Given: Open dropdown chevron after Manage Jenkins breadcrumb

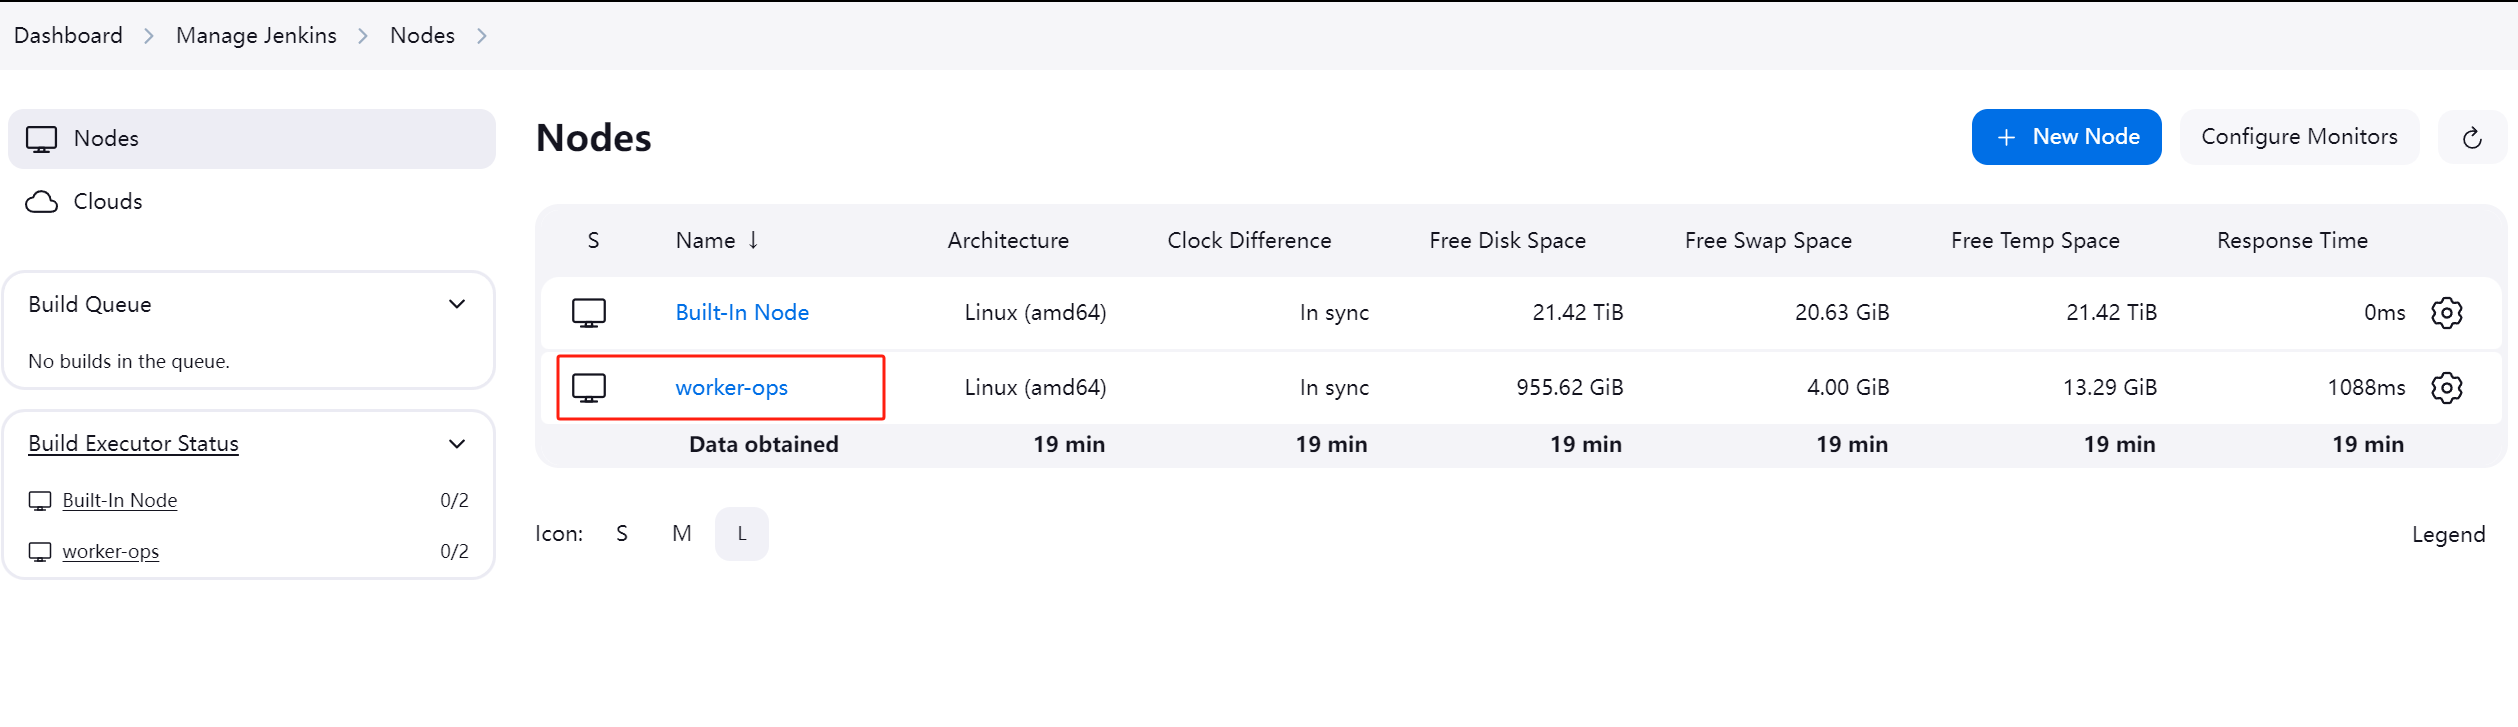Looking at the screenshot, I should [363, 36].
